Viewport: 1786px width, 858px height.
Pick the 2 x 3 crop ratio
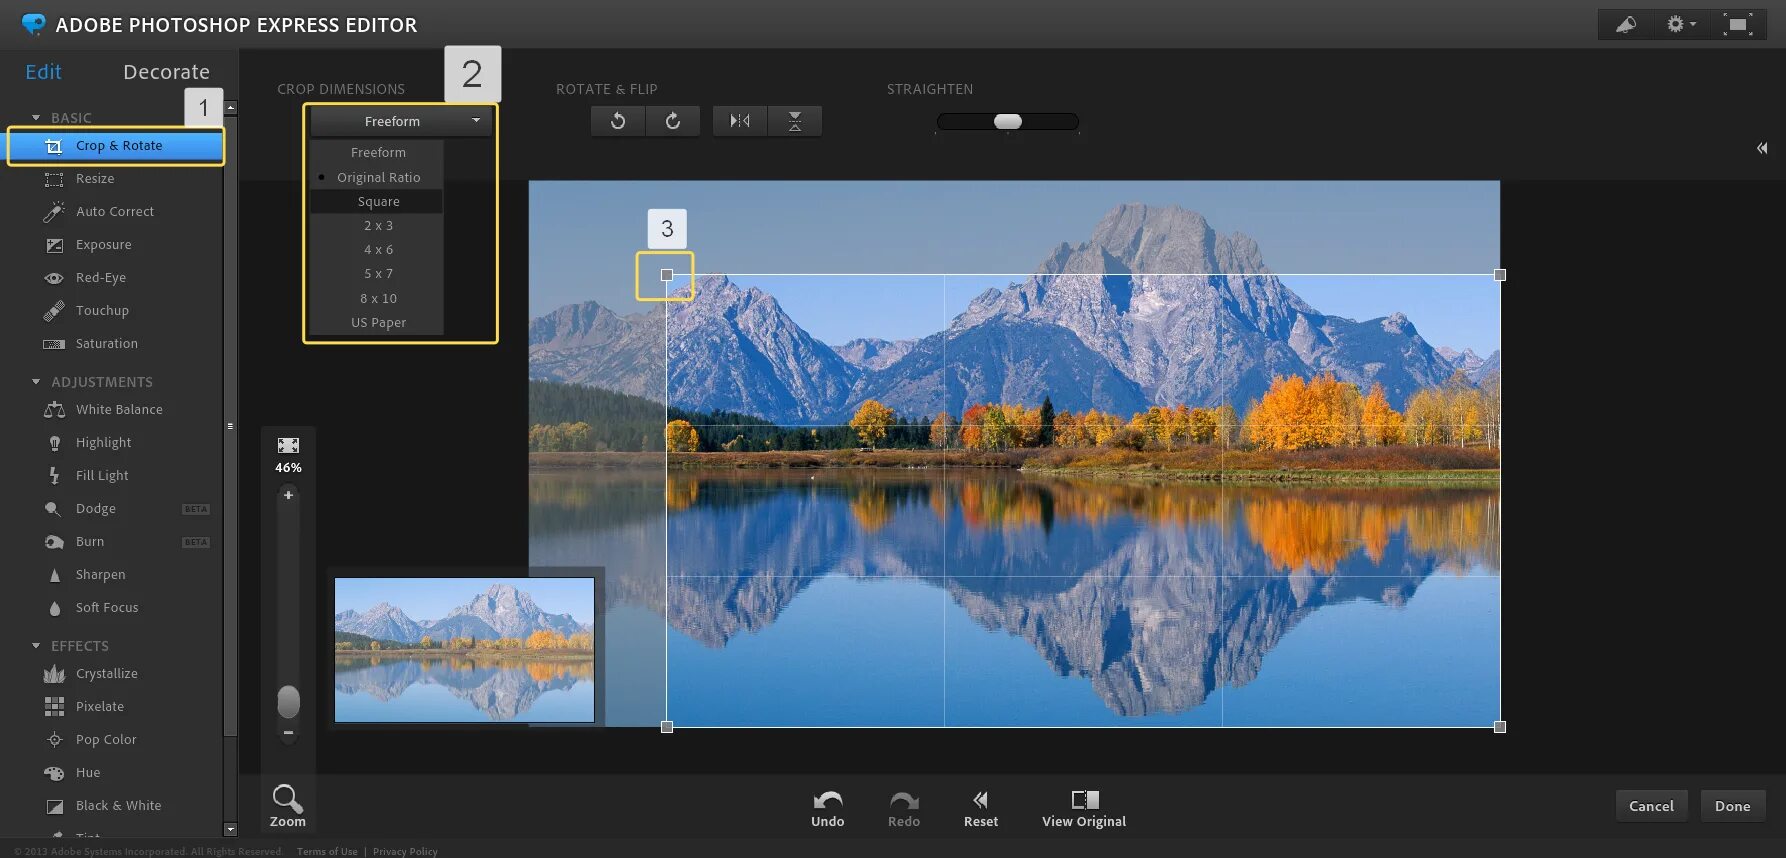[377, 226]
